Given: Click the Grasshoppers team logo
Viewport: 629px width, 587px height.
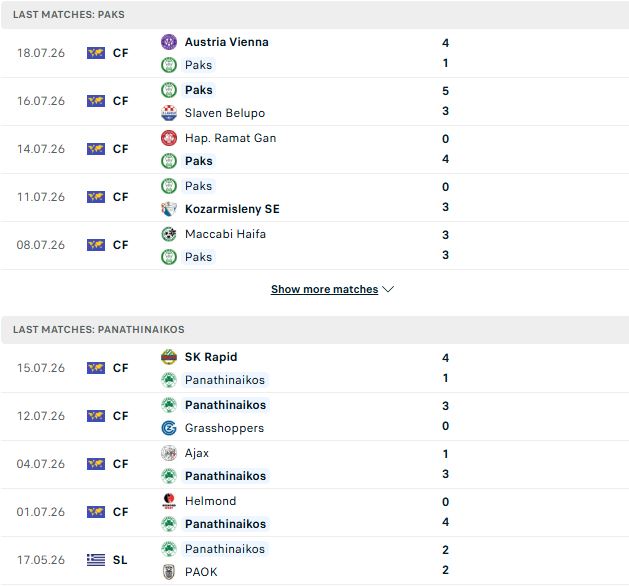Looking at the screenshot, I should pyautogui.click(x=169, y=428).
